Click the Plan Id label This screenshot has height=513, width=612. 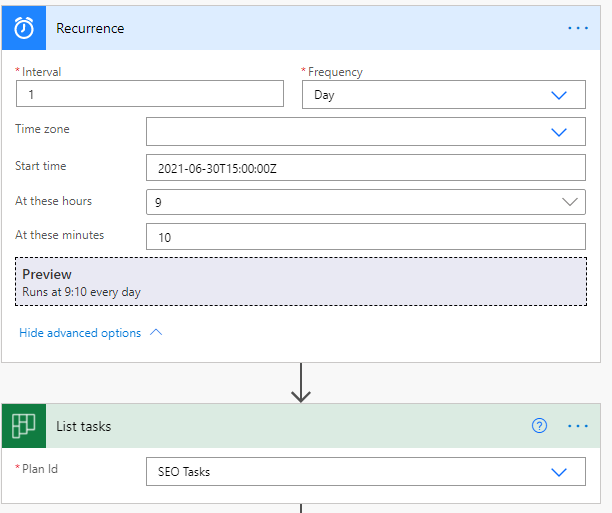[x=39, y=468]
